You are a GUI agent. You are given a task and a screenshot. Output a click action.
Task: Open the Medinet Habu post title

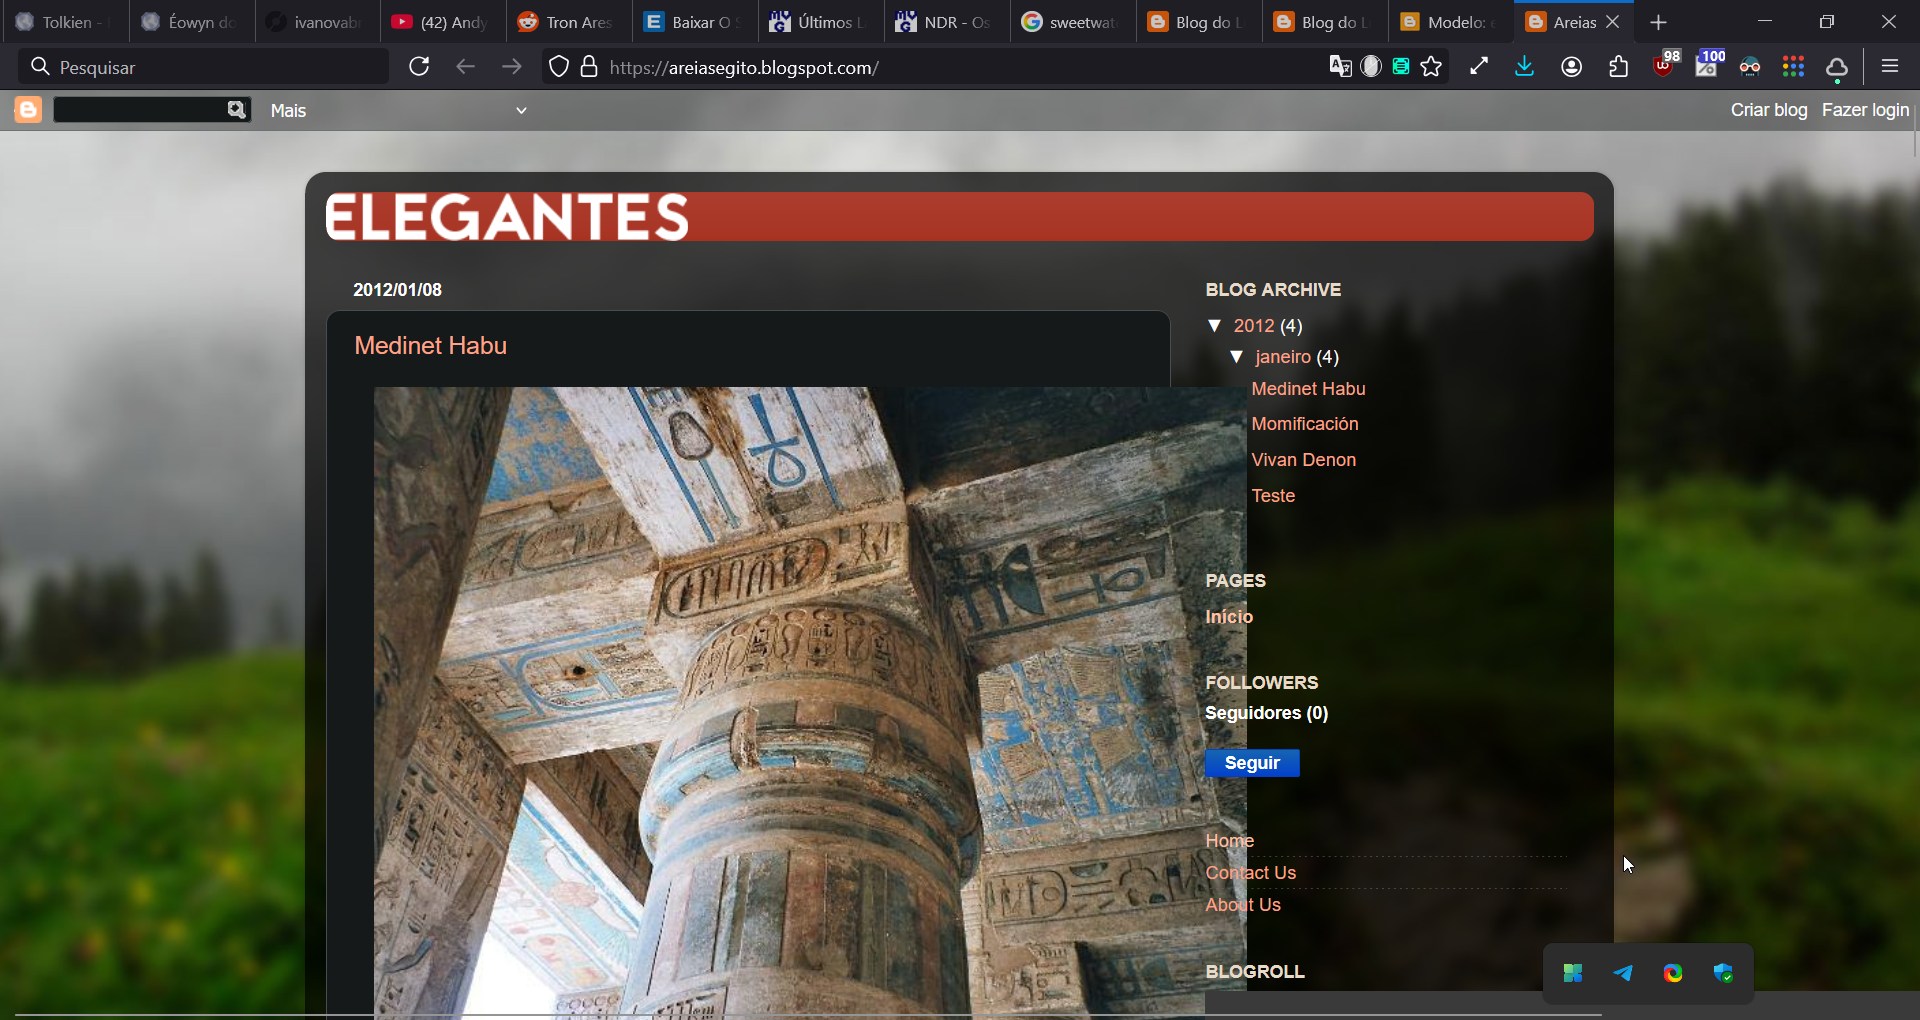[431, 346]
